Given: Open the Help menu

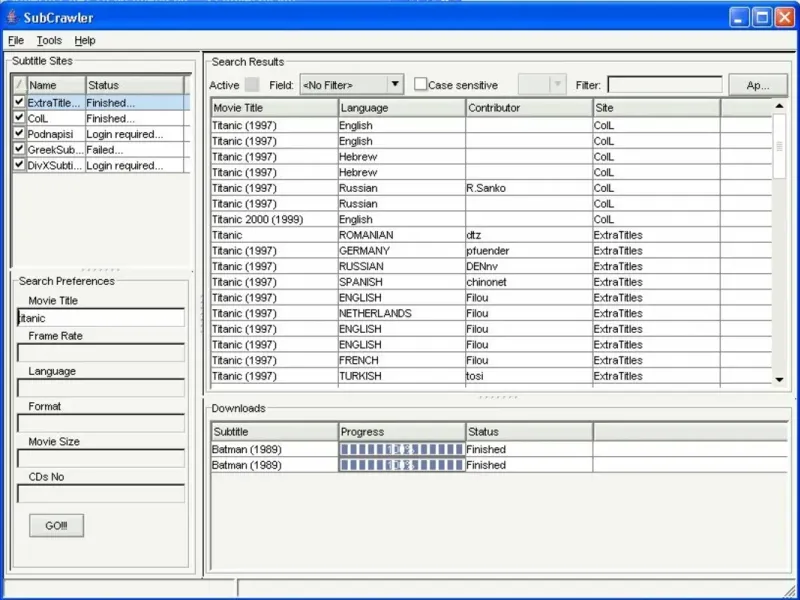Looking at the screenshot, I should 85,40.
